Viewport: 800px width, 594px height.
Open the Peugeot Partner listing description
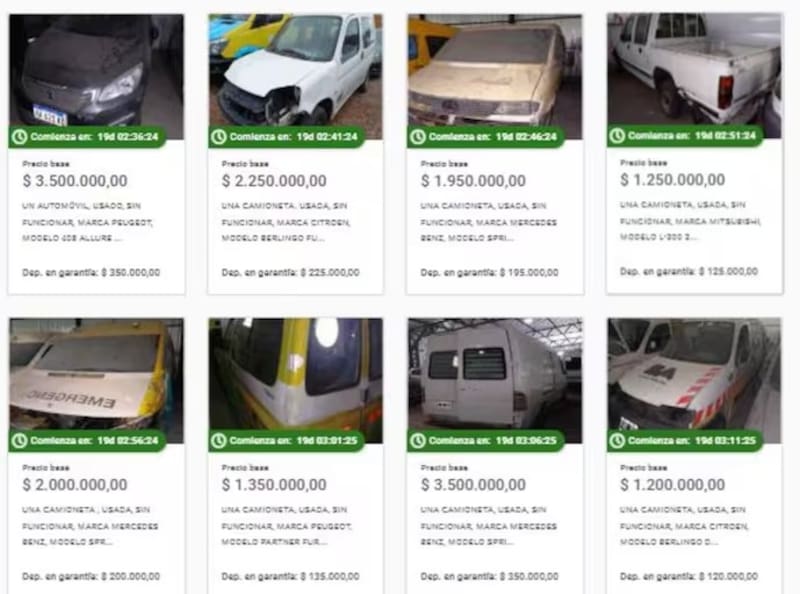tap(286, 526)
